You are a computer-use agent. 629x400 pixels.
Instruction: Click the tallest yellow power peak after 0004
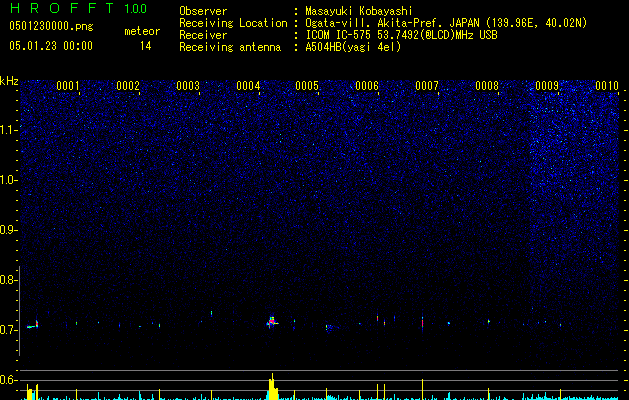tap(273, 387)
